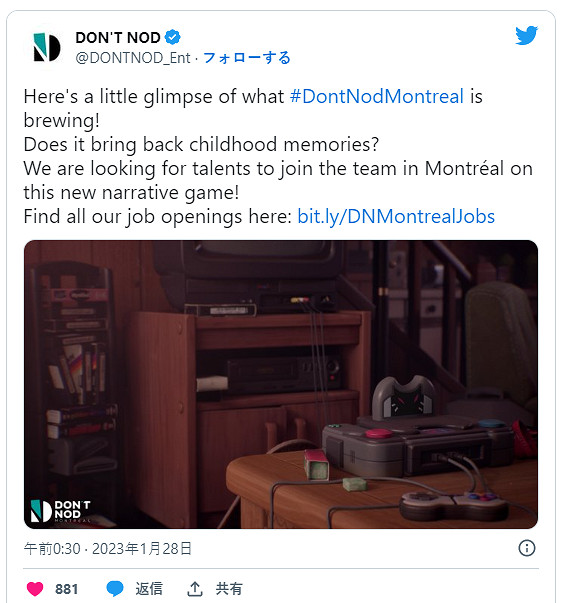Open the #DontNodMontreal hashtag
Viewport: 561px width, 603px height.
(376, 96)
